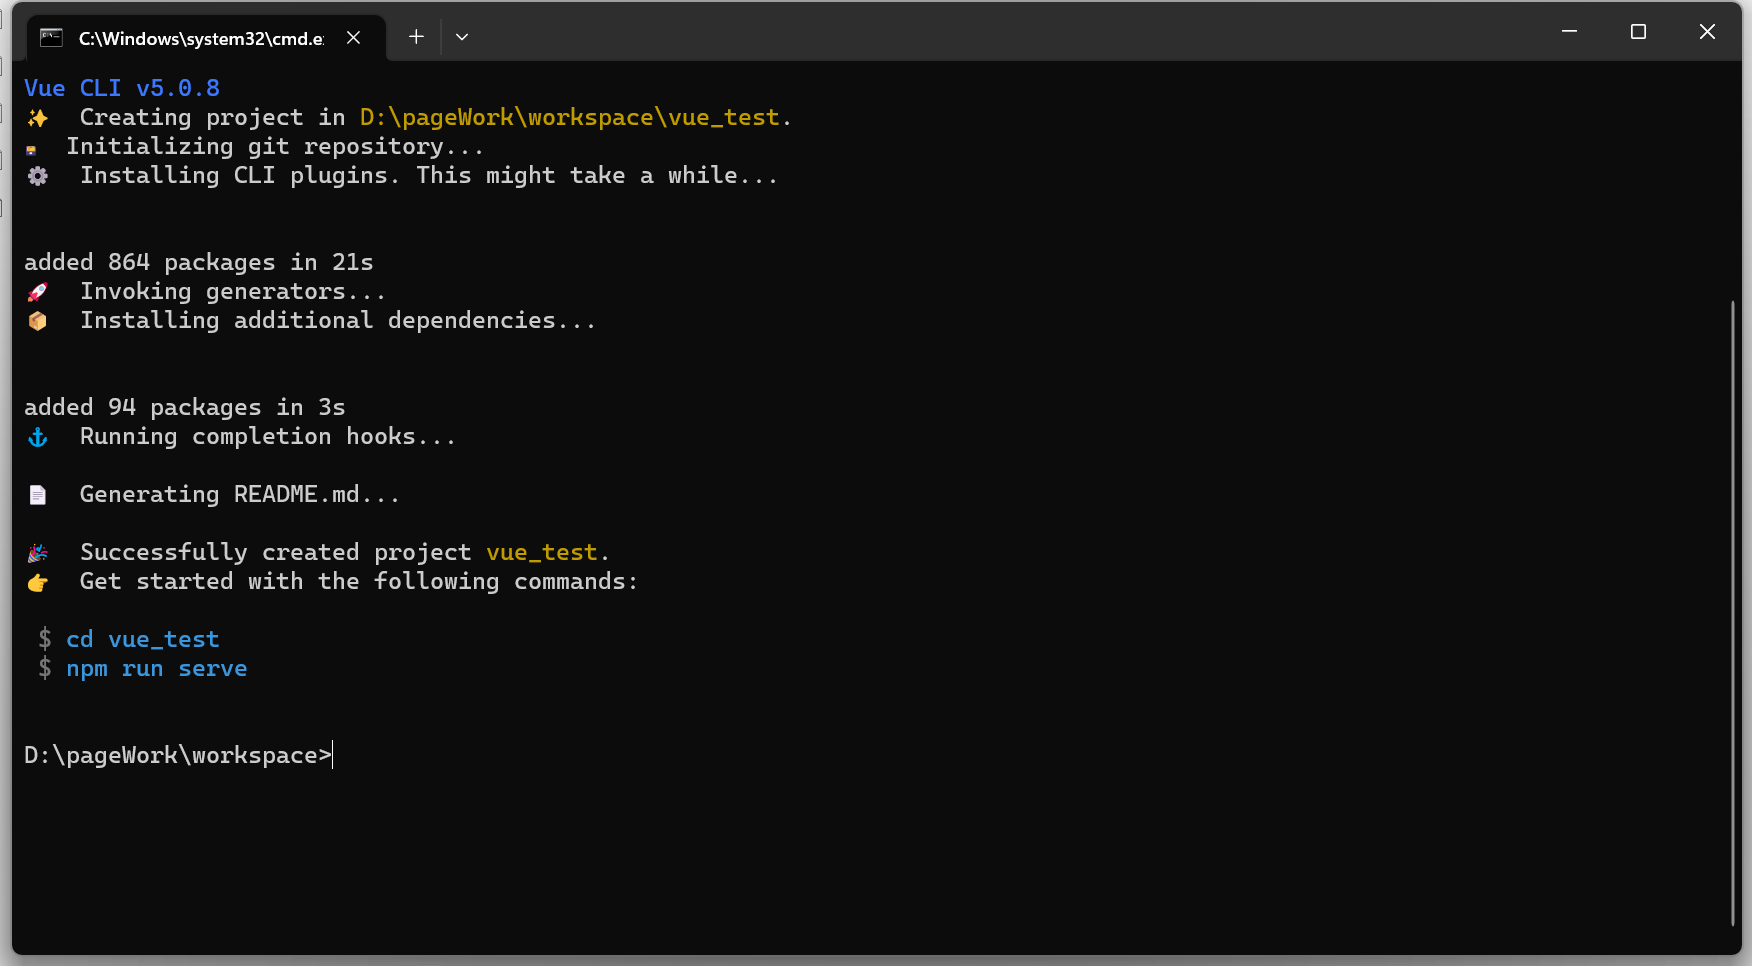Click the sparkles emoji before Creating project
Viewport: 1752px width, 966px height.
point(38,118)
